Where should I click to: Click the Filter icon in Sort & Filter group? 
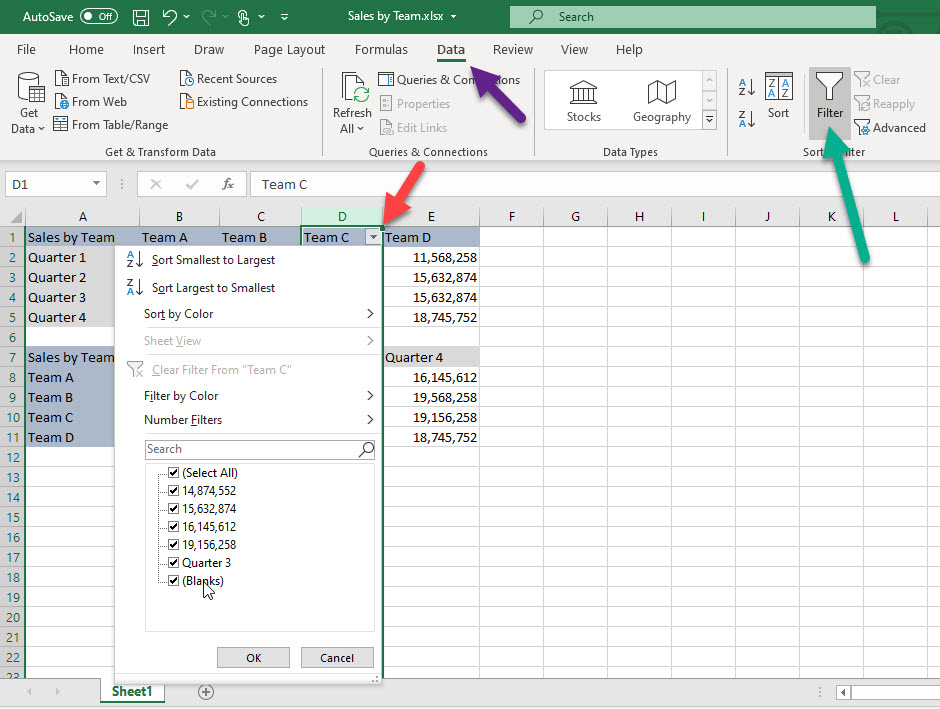[829, 95]
